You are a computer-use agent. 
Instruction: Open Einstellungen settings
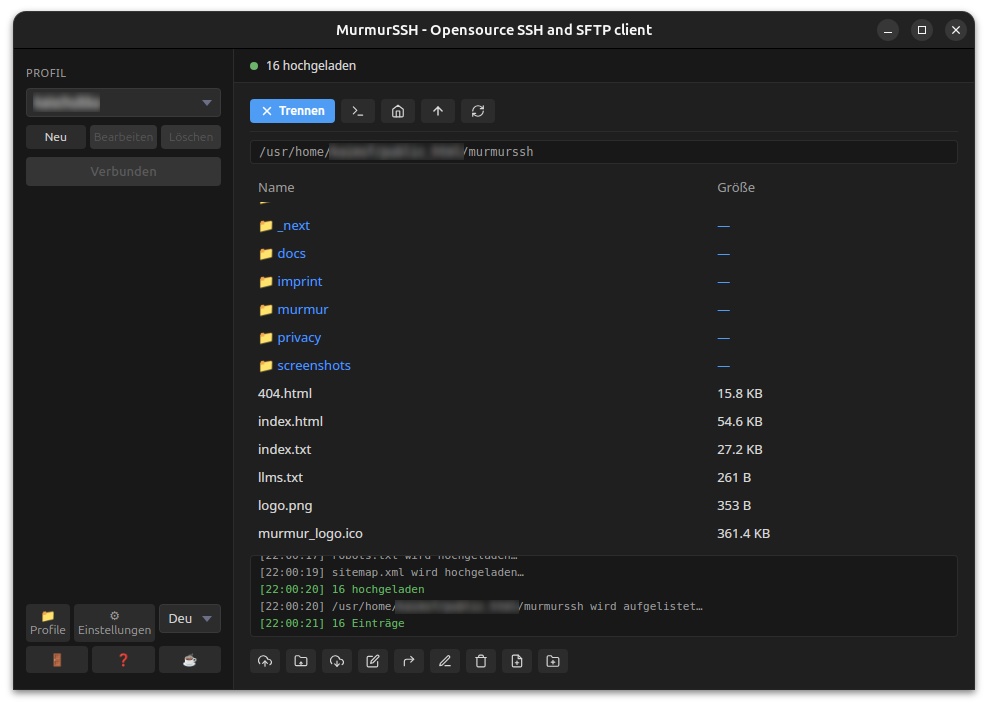pyautogui.click(x=115, y=622)
